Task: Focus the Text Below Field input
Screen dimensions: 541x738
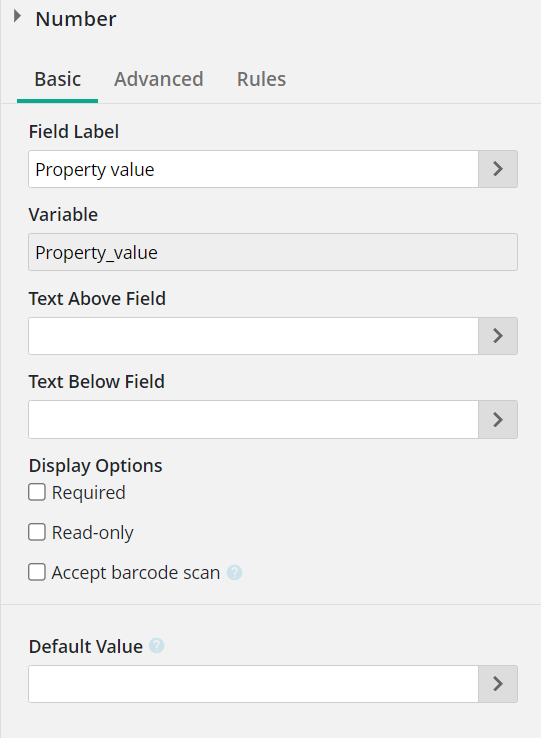Action: 253,419
